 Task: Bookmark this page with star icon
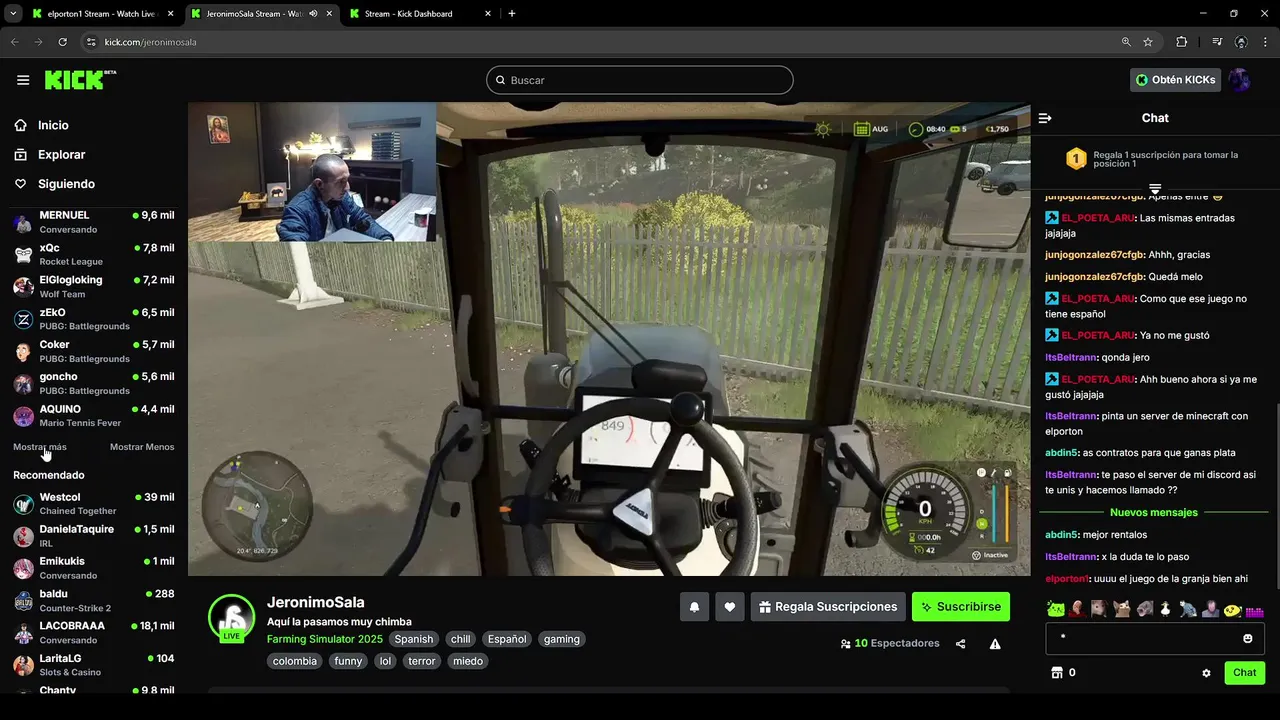click(1148, 42)
